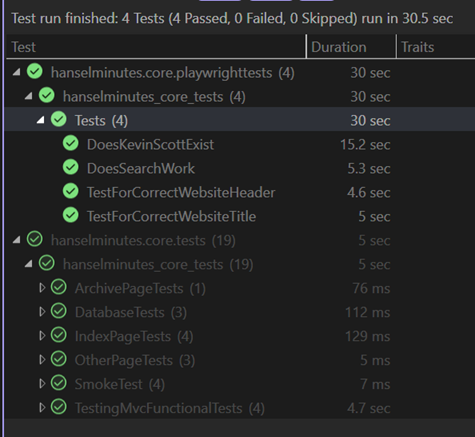The height and width of the screenshot is (437, 475).
Task: Click passed icon beside DoesKevinScottExist
Action: coord(71,143)
